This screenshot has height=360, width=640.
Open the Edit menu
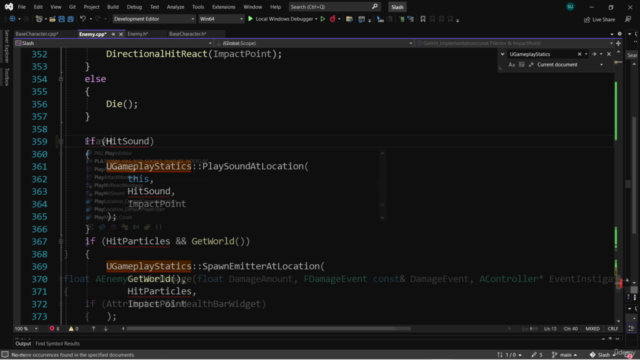[x=38, y=7]
